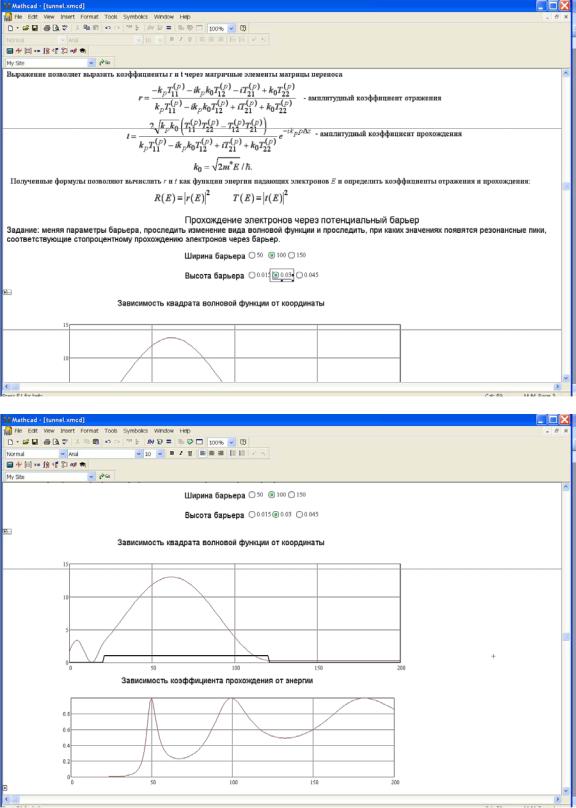
Task: Click Open file icon in upper window
Action: [25, 28]
